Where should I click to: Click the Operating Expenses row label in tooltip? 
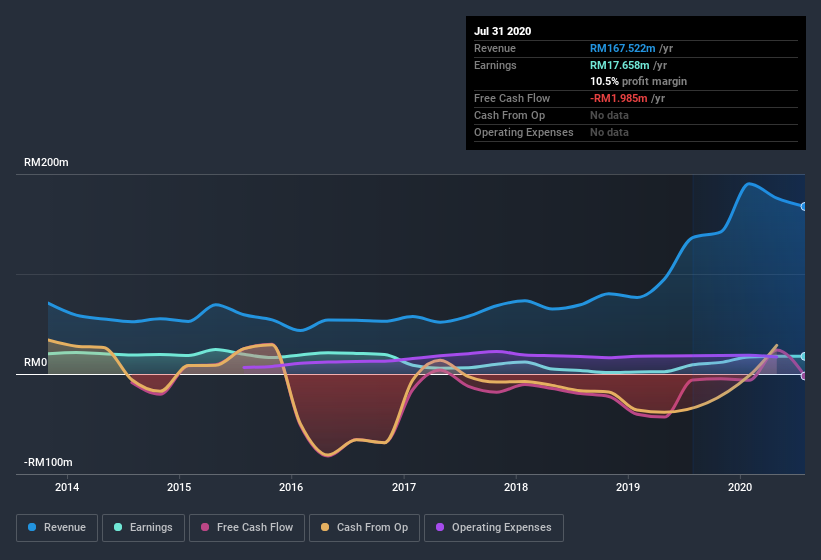[x=524, y=132]
